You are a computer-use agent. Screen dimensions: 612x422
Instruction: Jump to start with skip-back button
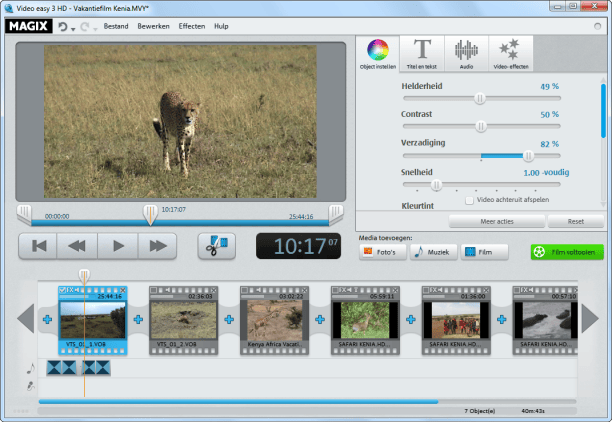pyautogui.click(x=38, y=246)
